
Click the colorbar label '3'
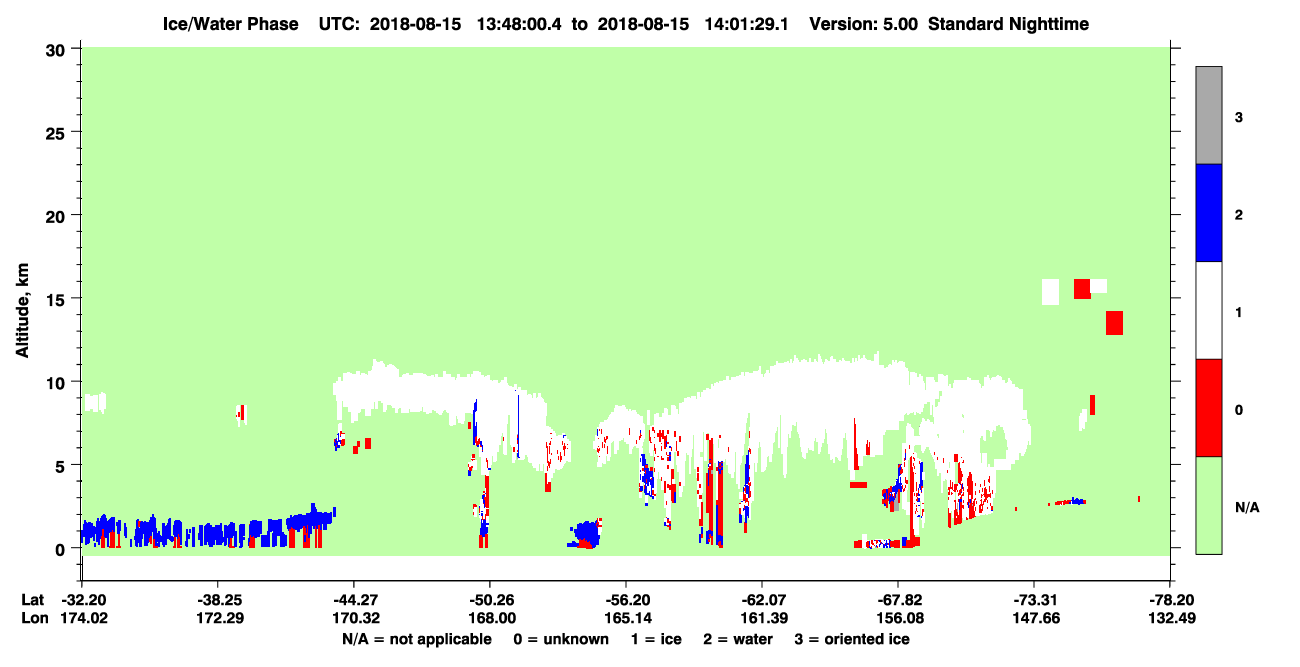(x=1239, y=118)
